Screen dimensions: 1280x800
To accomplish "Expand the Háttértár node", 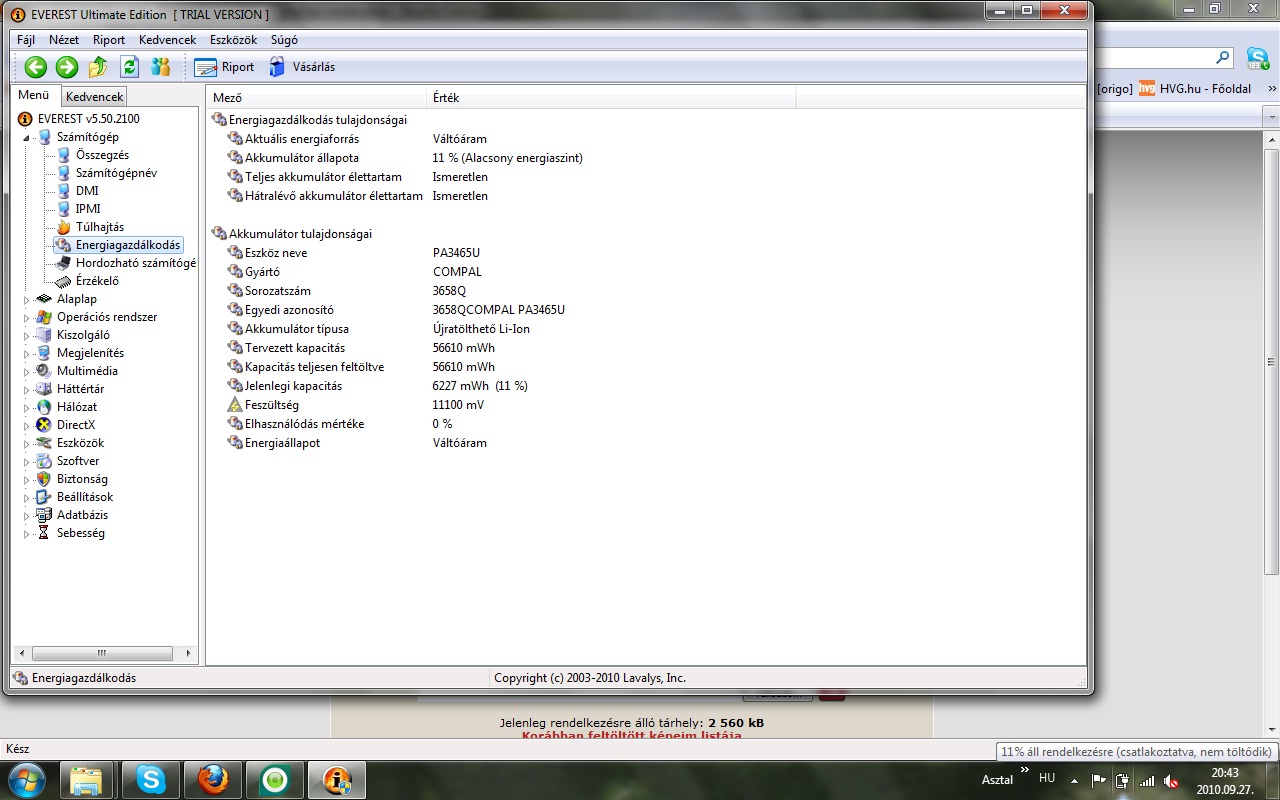I will tap(28, 389).
